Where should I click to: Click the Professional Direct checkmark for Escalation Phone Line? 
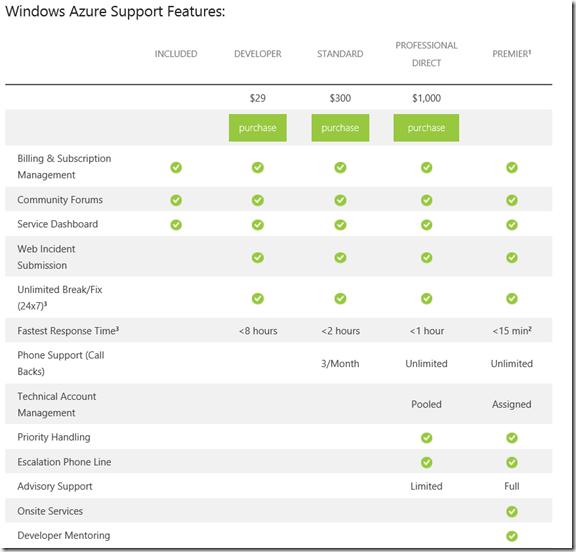pos(426,462)
